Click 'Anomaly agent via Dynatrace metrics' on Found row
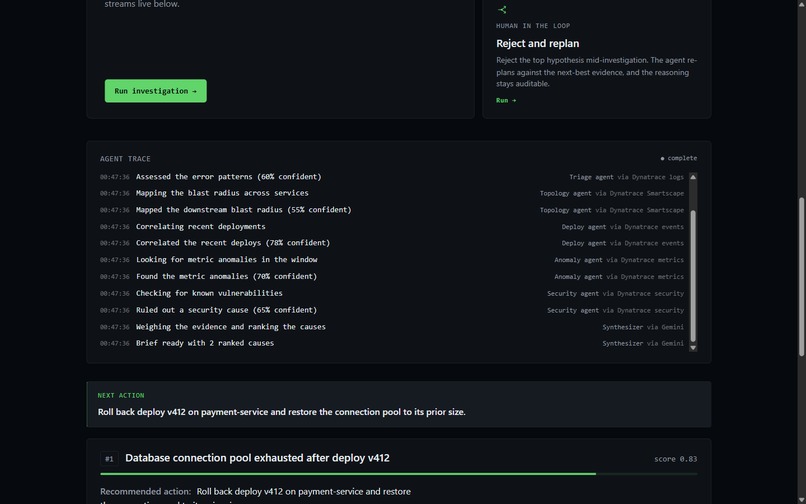The width and height of the screenshot is (806, 504). pyautogui.click(x=619, y=277)
